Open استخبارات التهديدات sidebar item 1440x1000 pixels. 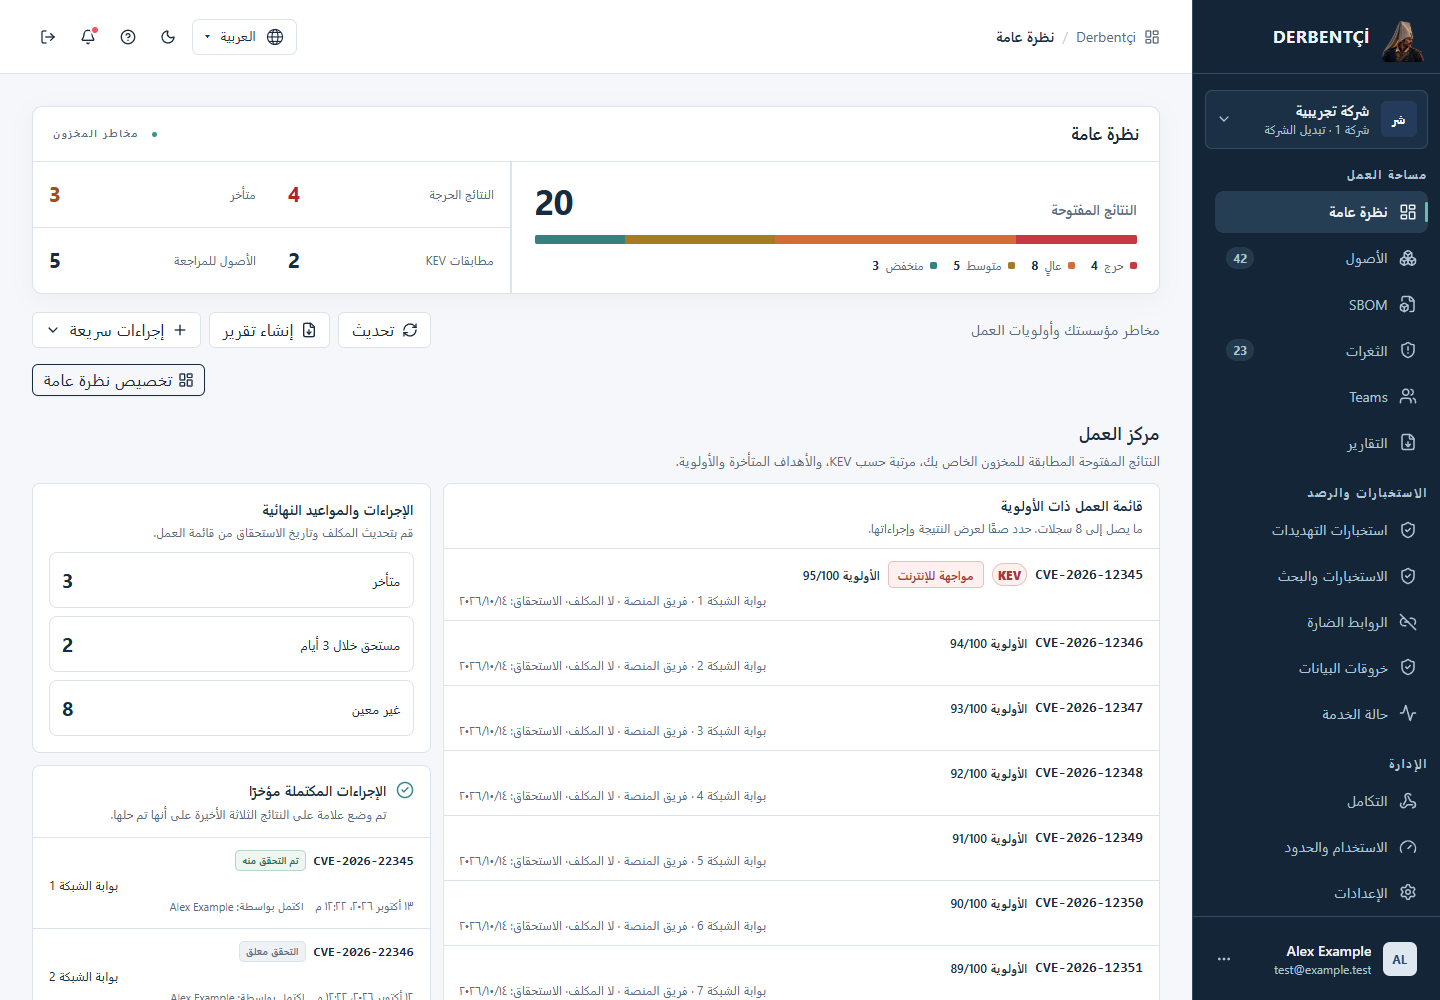(1321, 530)
